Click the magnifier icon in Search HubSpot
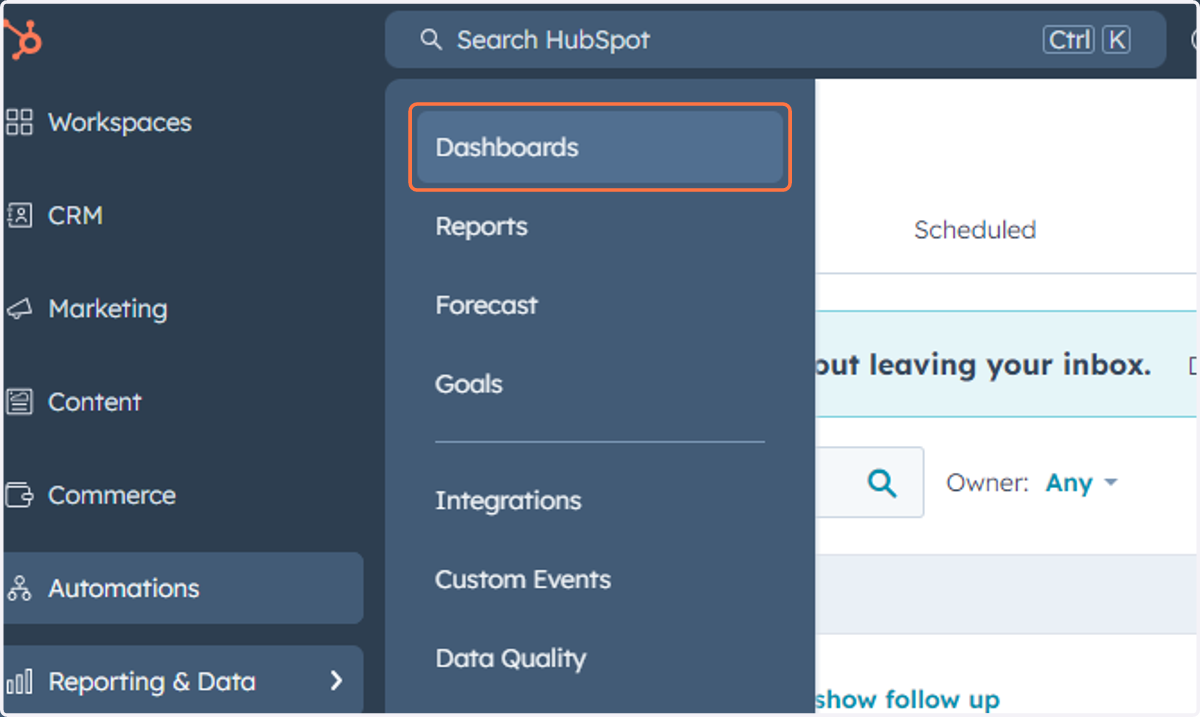Viewport: 1200px width, 717px height. [x=431, y=40]
